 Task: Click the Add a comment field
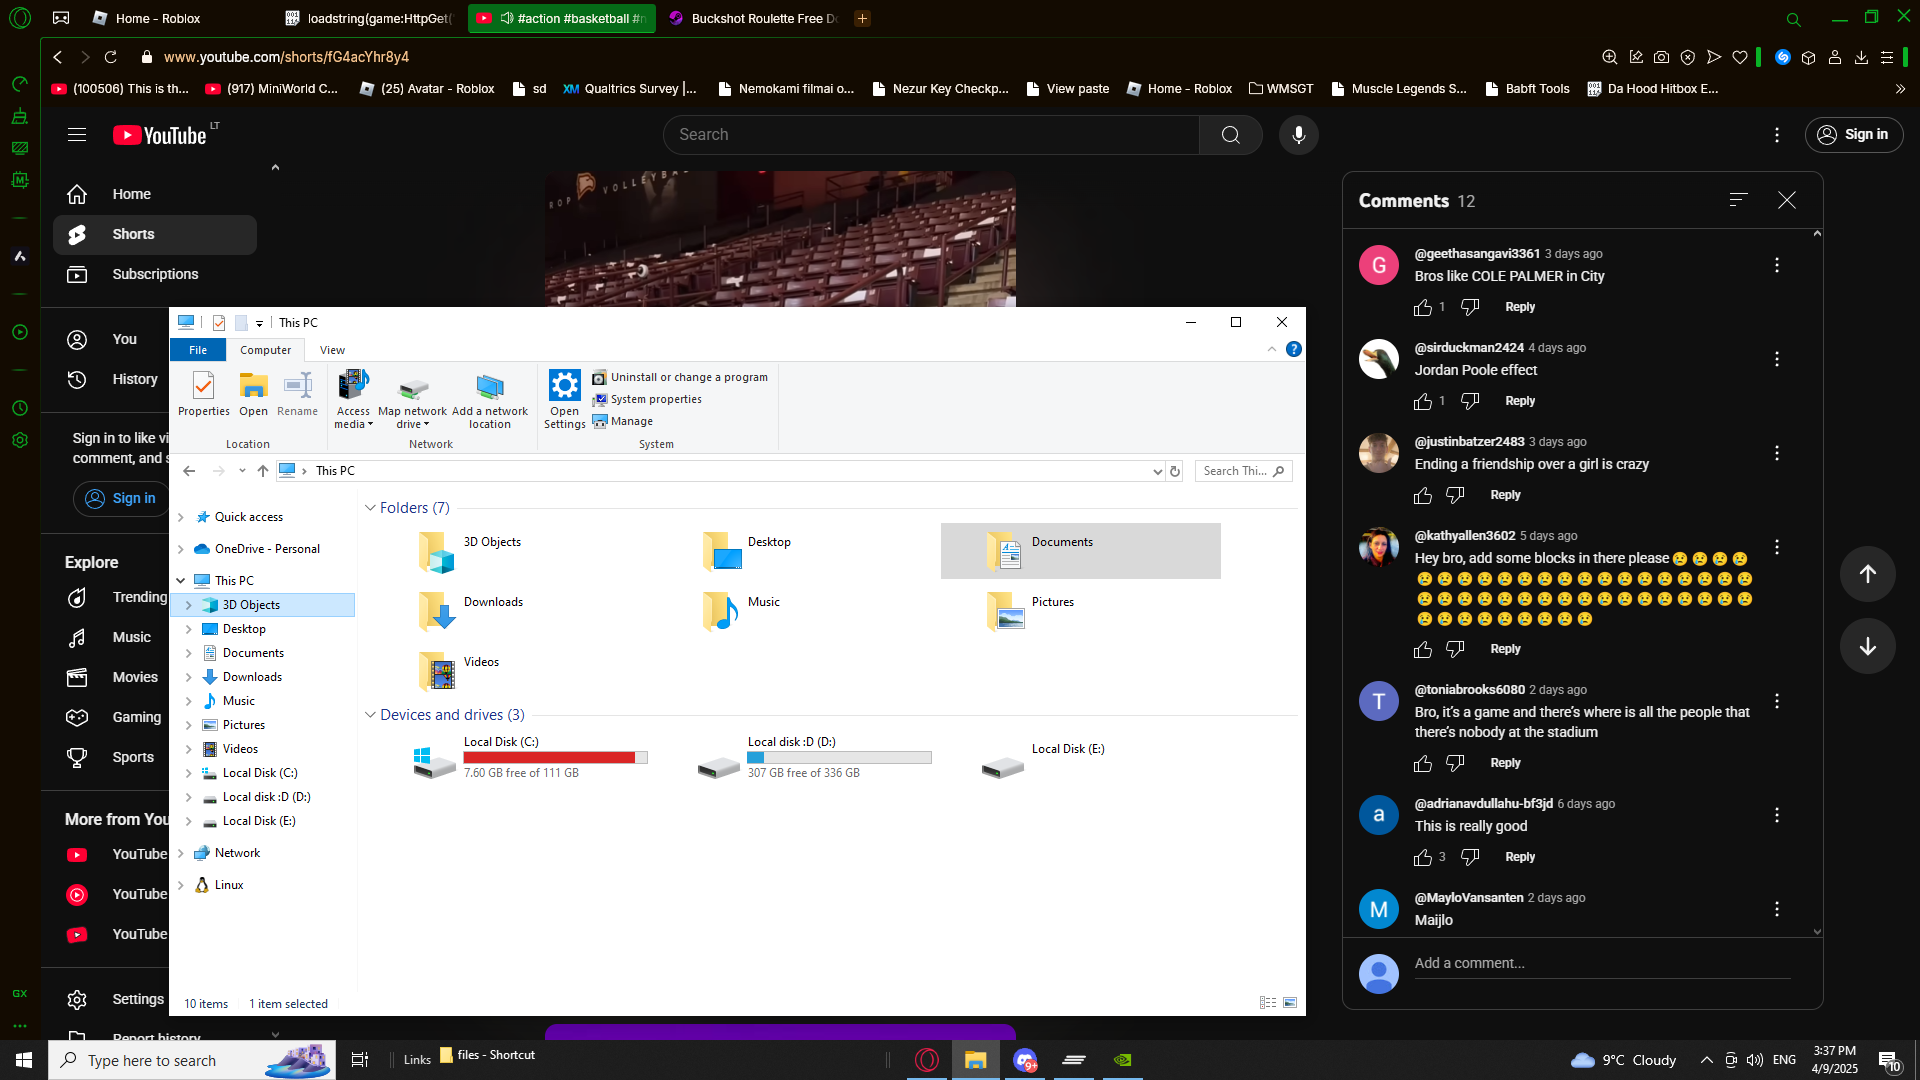(1602, 964)
